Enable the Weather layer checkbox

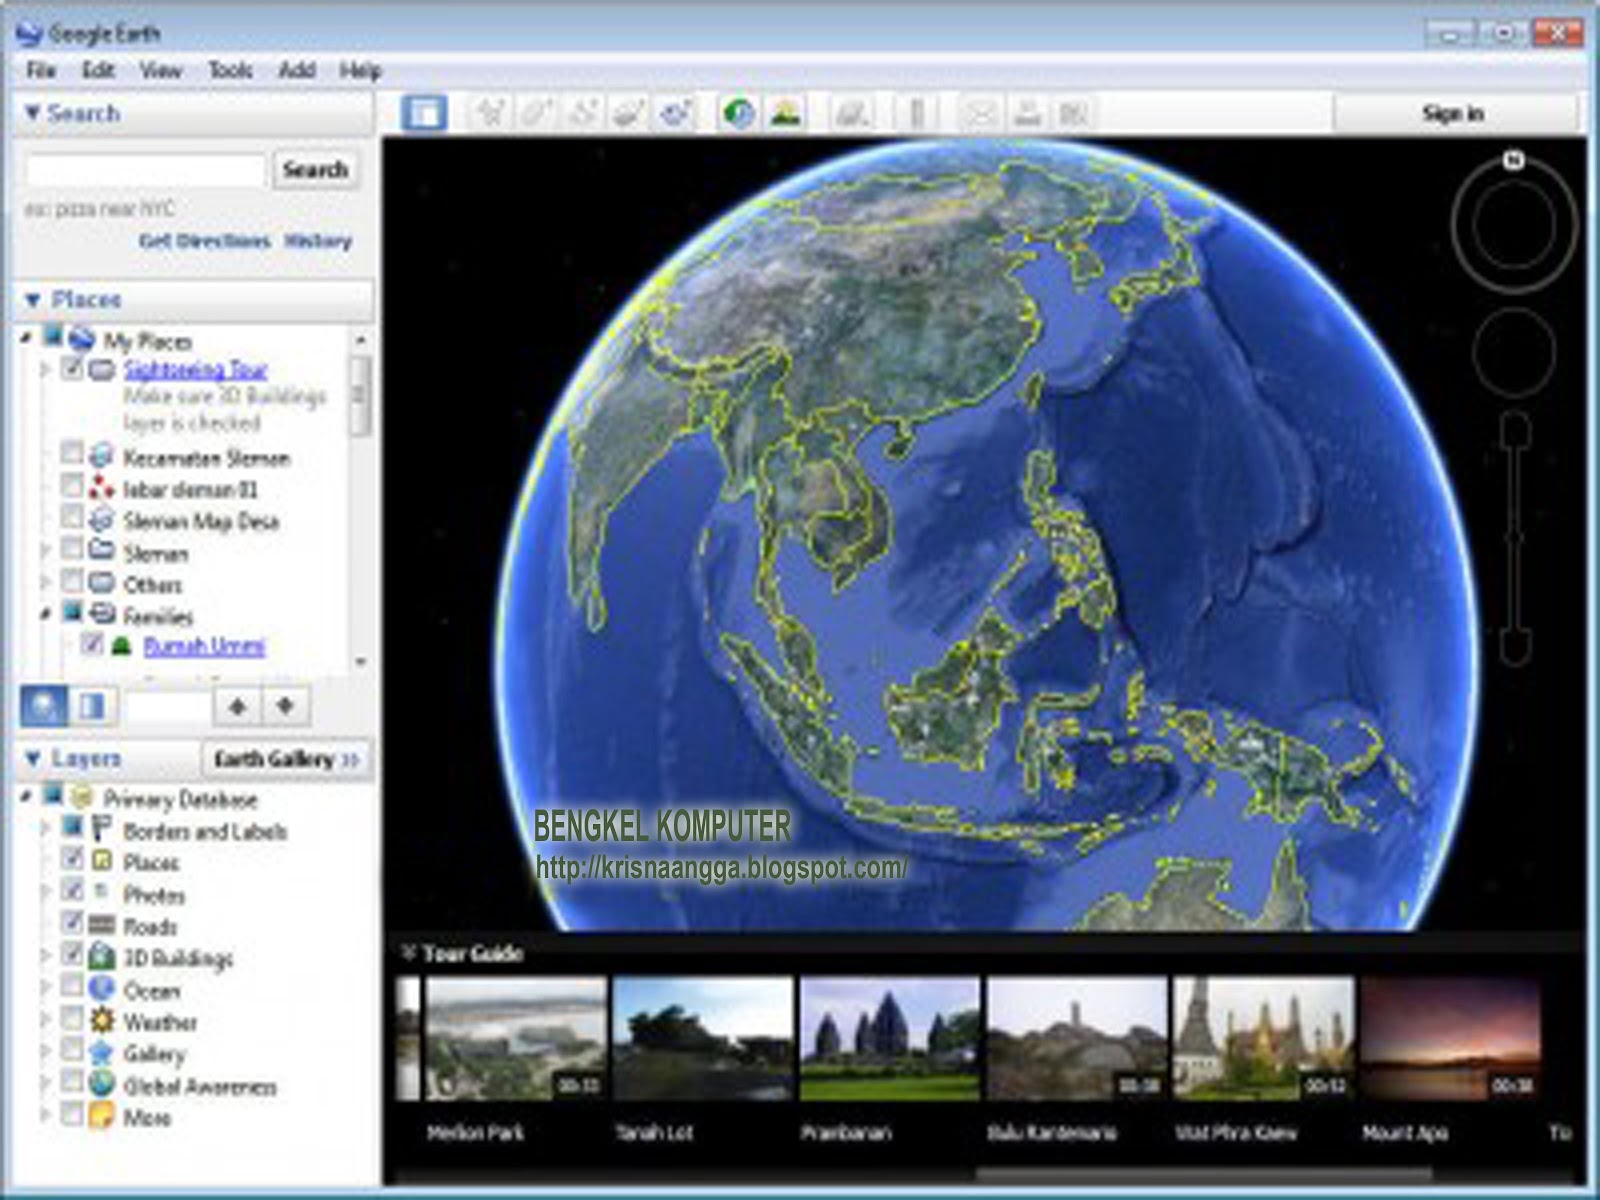(x=71, y=1018)
